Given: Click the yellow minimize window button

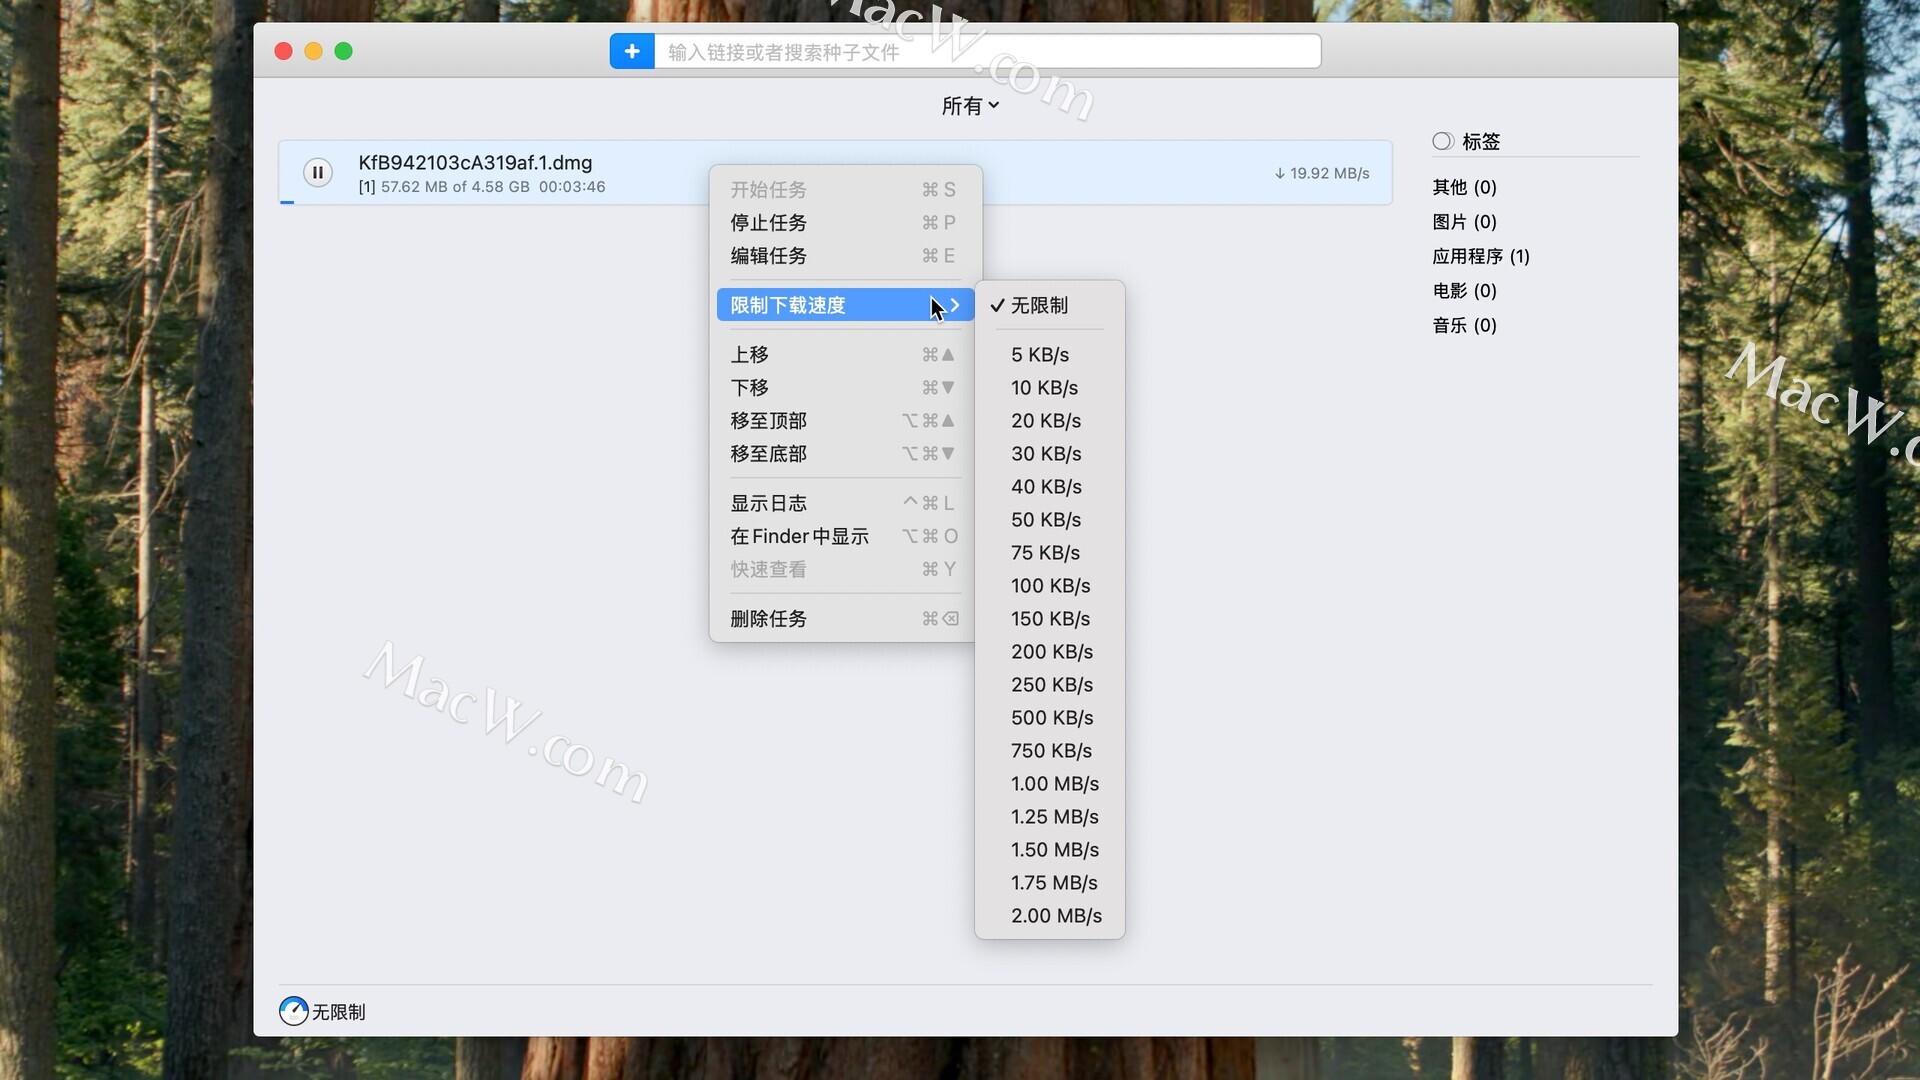Looking at the screenshot, I should (314, 51).
